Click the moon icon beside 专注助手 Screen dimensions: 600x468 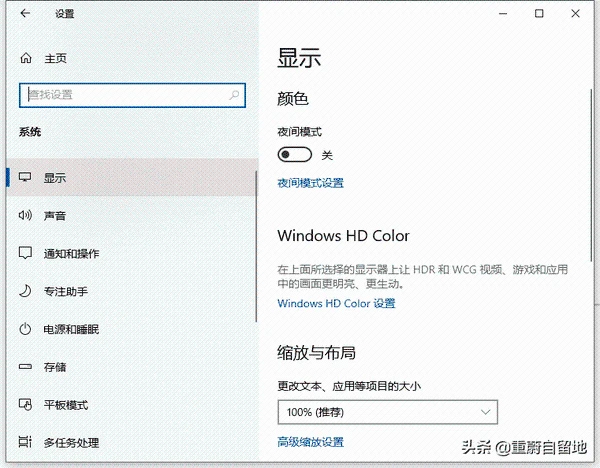[x=25, y=291]
